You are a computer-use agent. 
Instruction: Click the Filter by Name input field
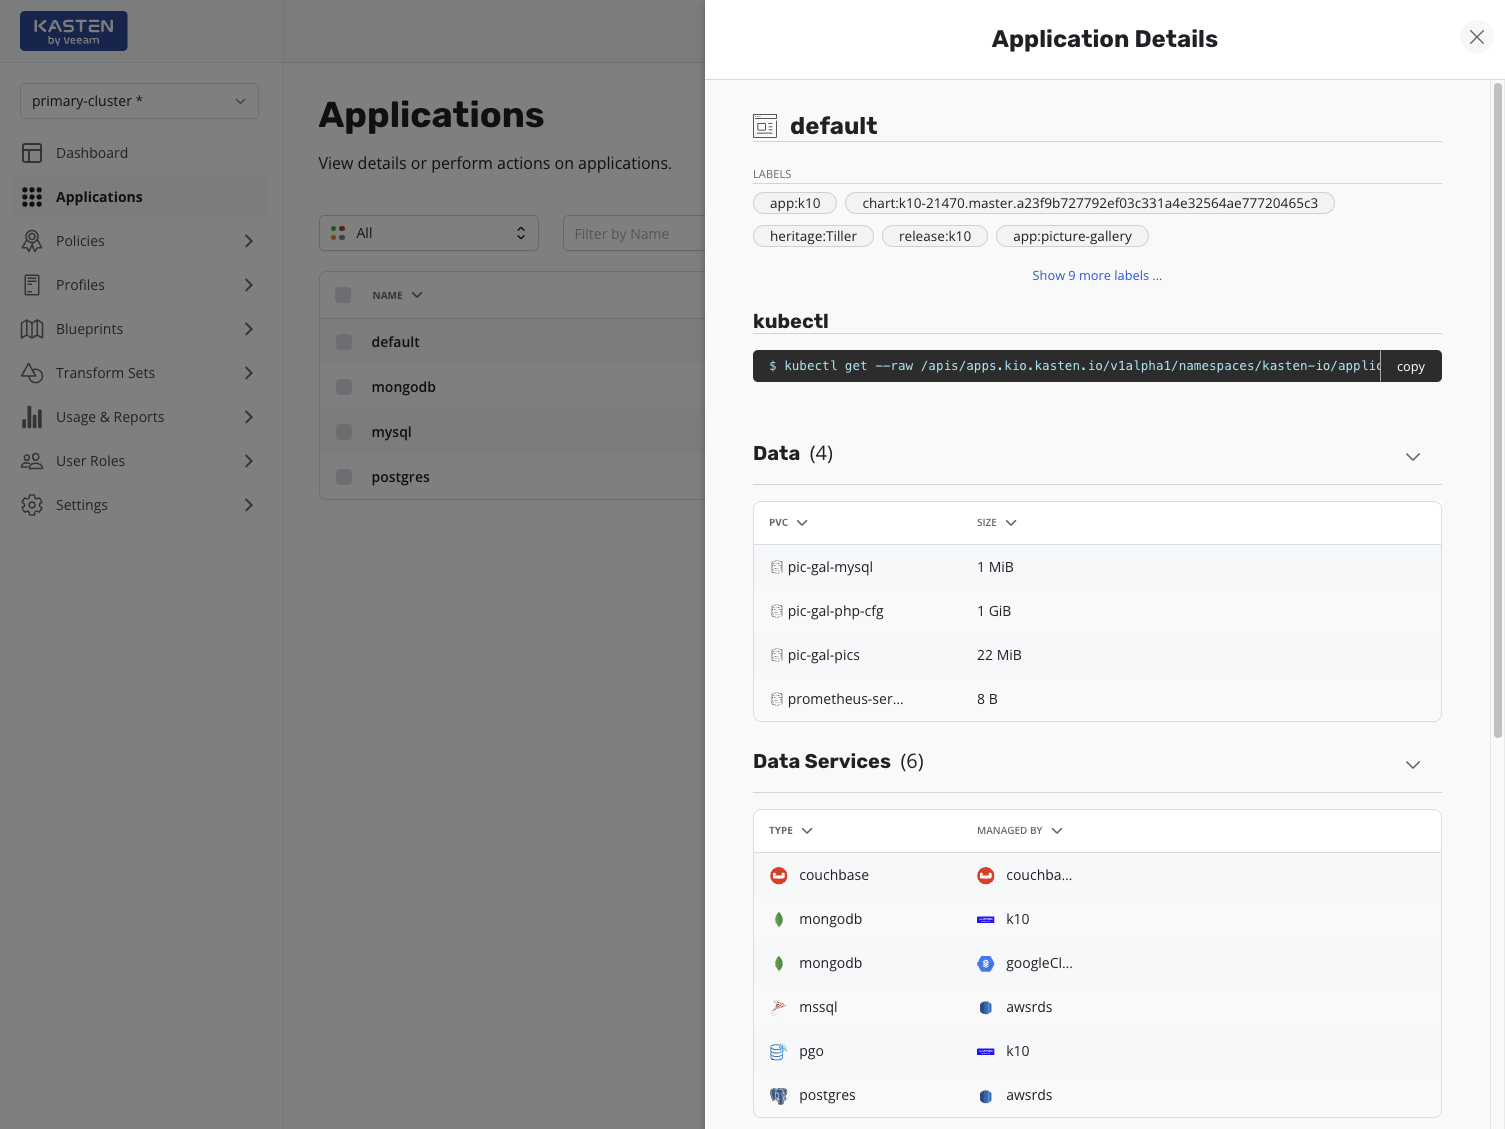634,233
